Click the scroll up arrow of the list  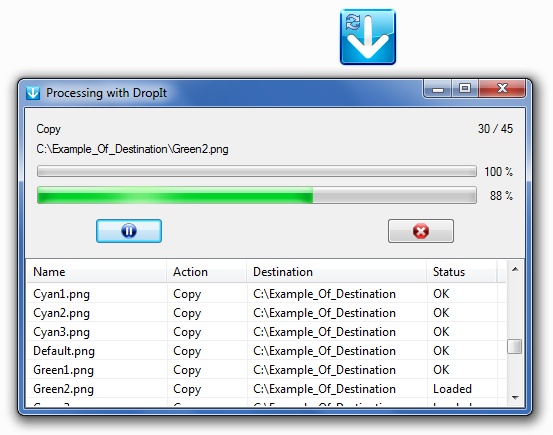pyautogui.click(x=515, y=270)
